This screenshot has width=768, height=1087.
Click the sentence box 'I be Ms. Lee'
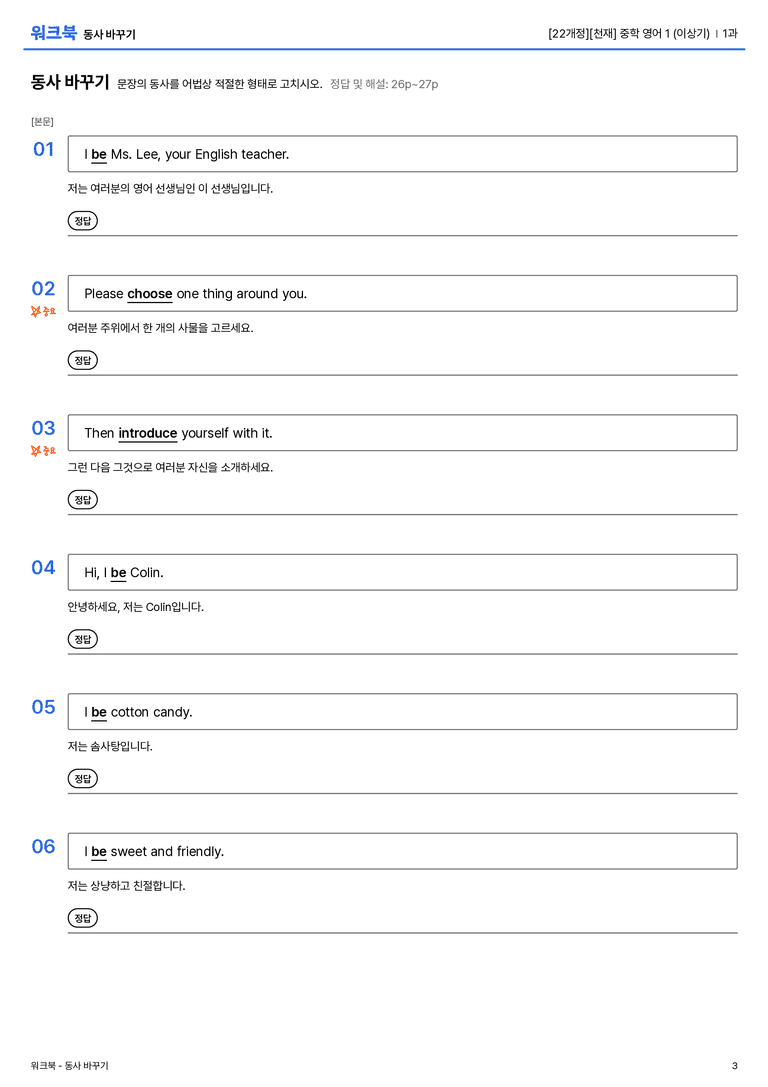(x=402, y=154)
